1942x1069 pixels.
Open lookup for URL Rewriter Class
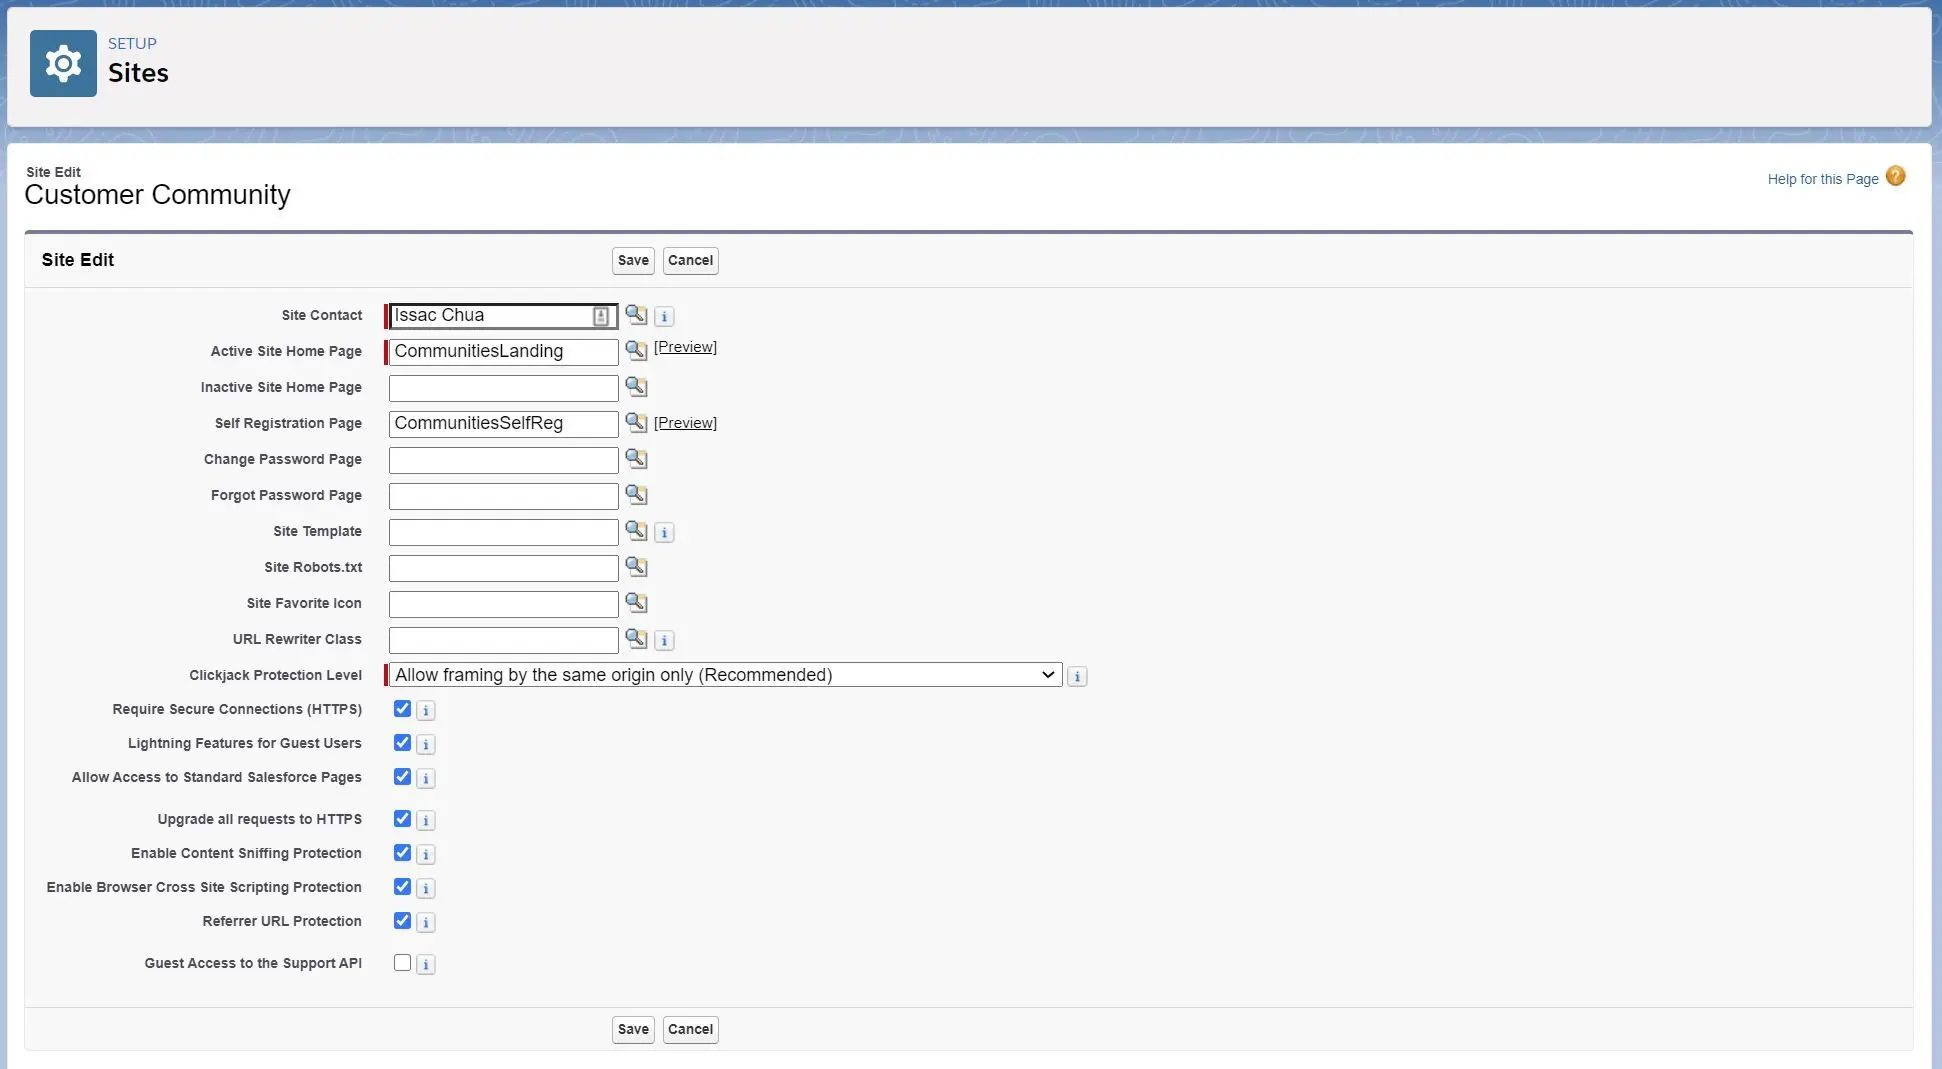coord(636,638)
